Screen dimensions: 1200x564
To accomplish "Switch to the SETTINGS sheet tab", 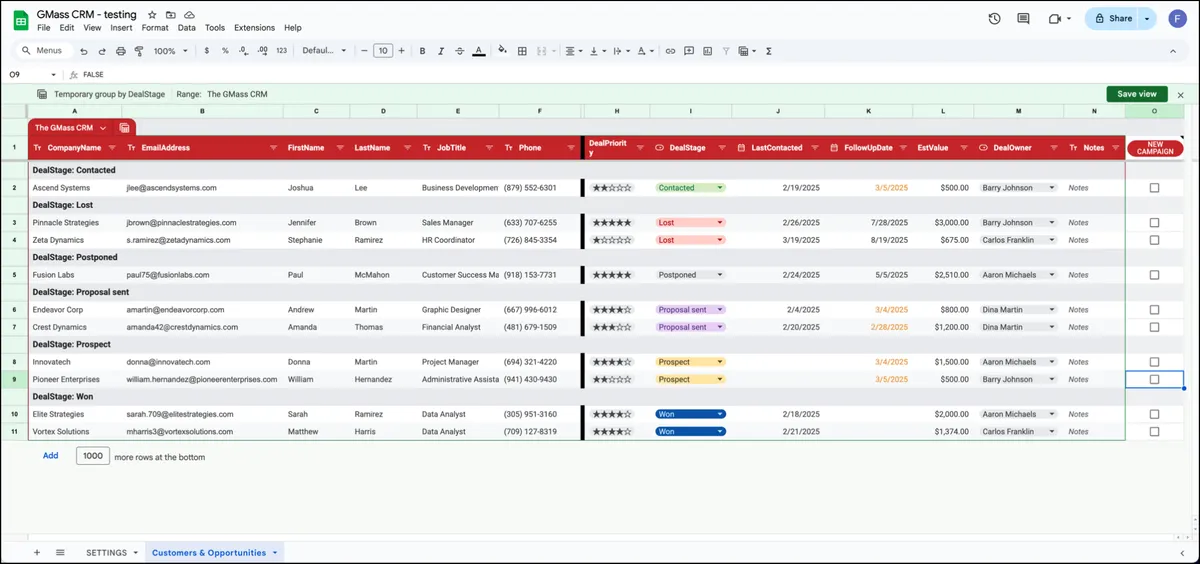I will 106,553.
